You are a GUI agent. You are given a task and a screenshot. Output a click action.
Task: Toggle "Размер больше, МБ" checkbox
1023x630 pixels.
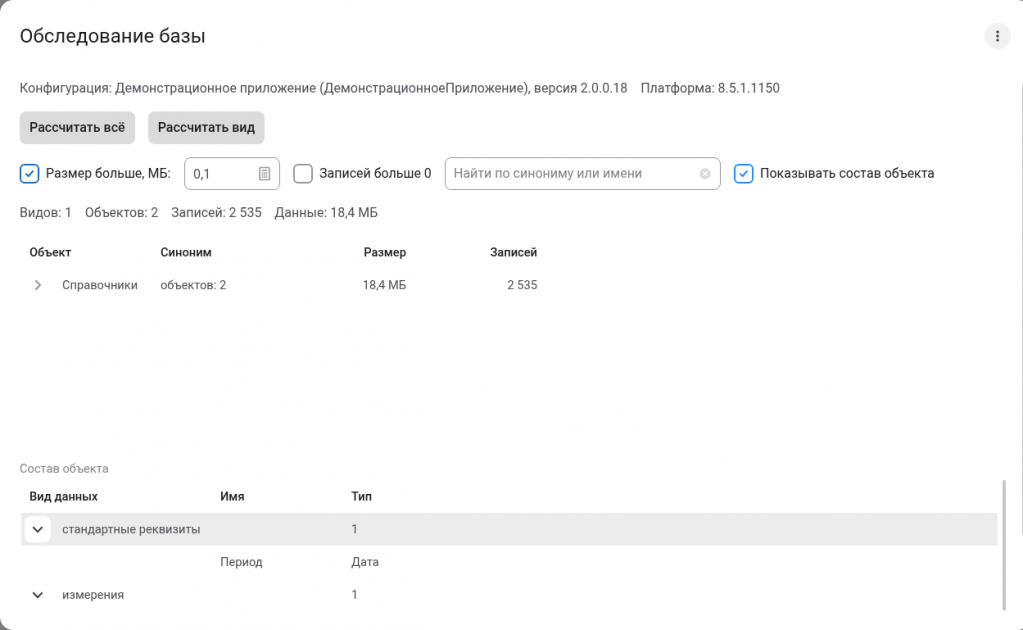point(29,173)
